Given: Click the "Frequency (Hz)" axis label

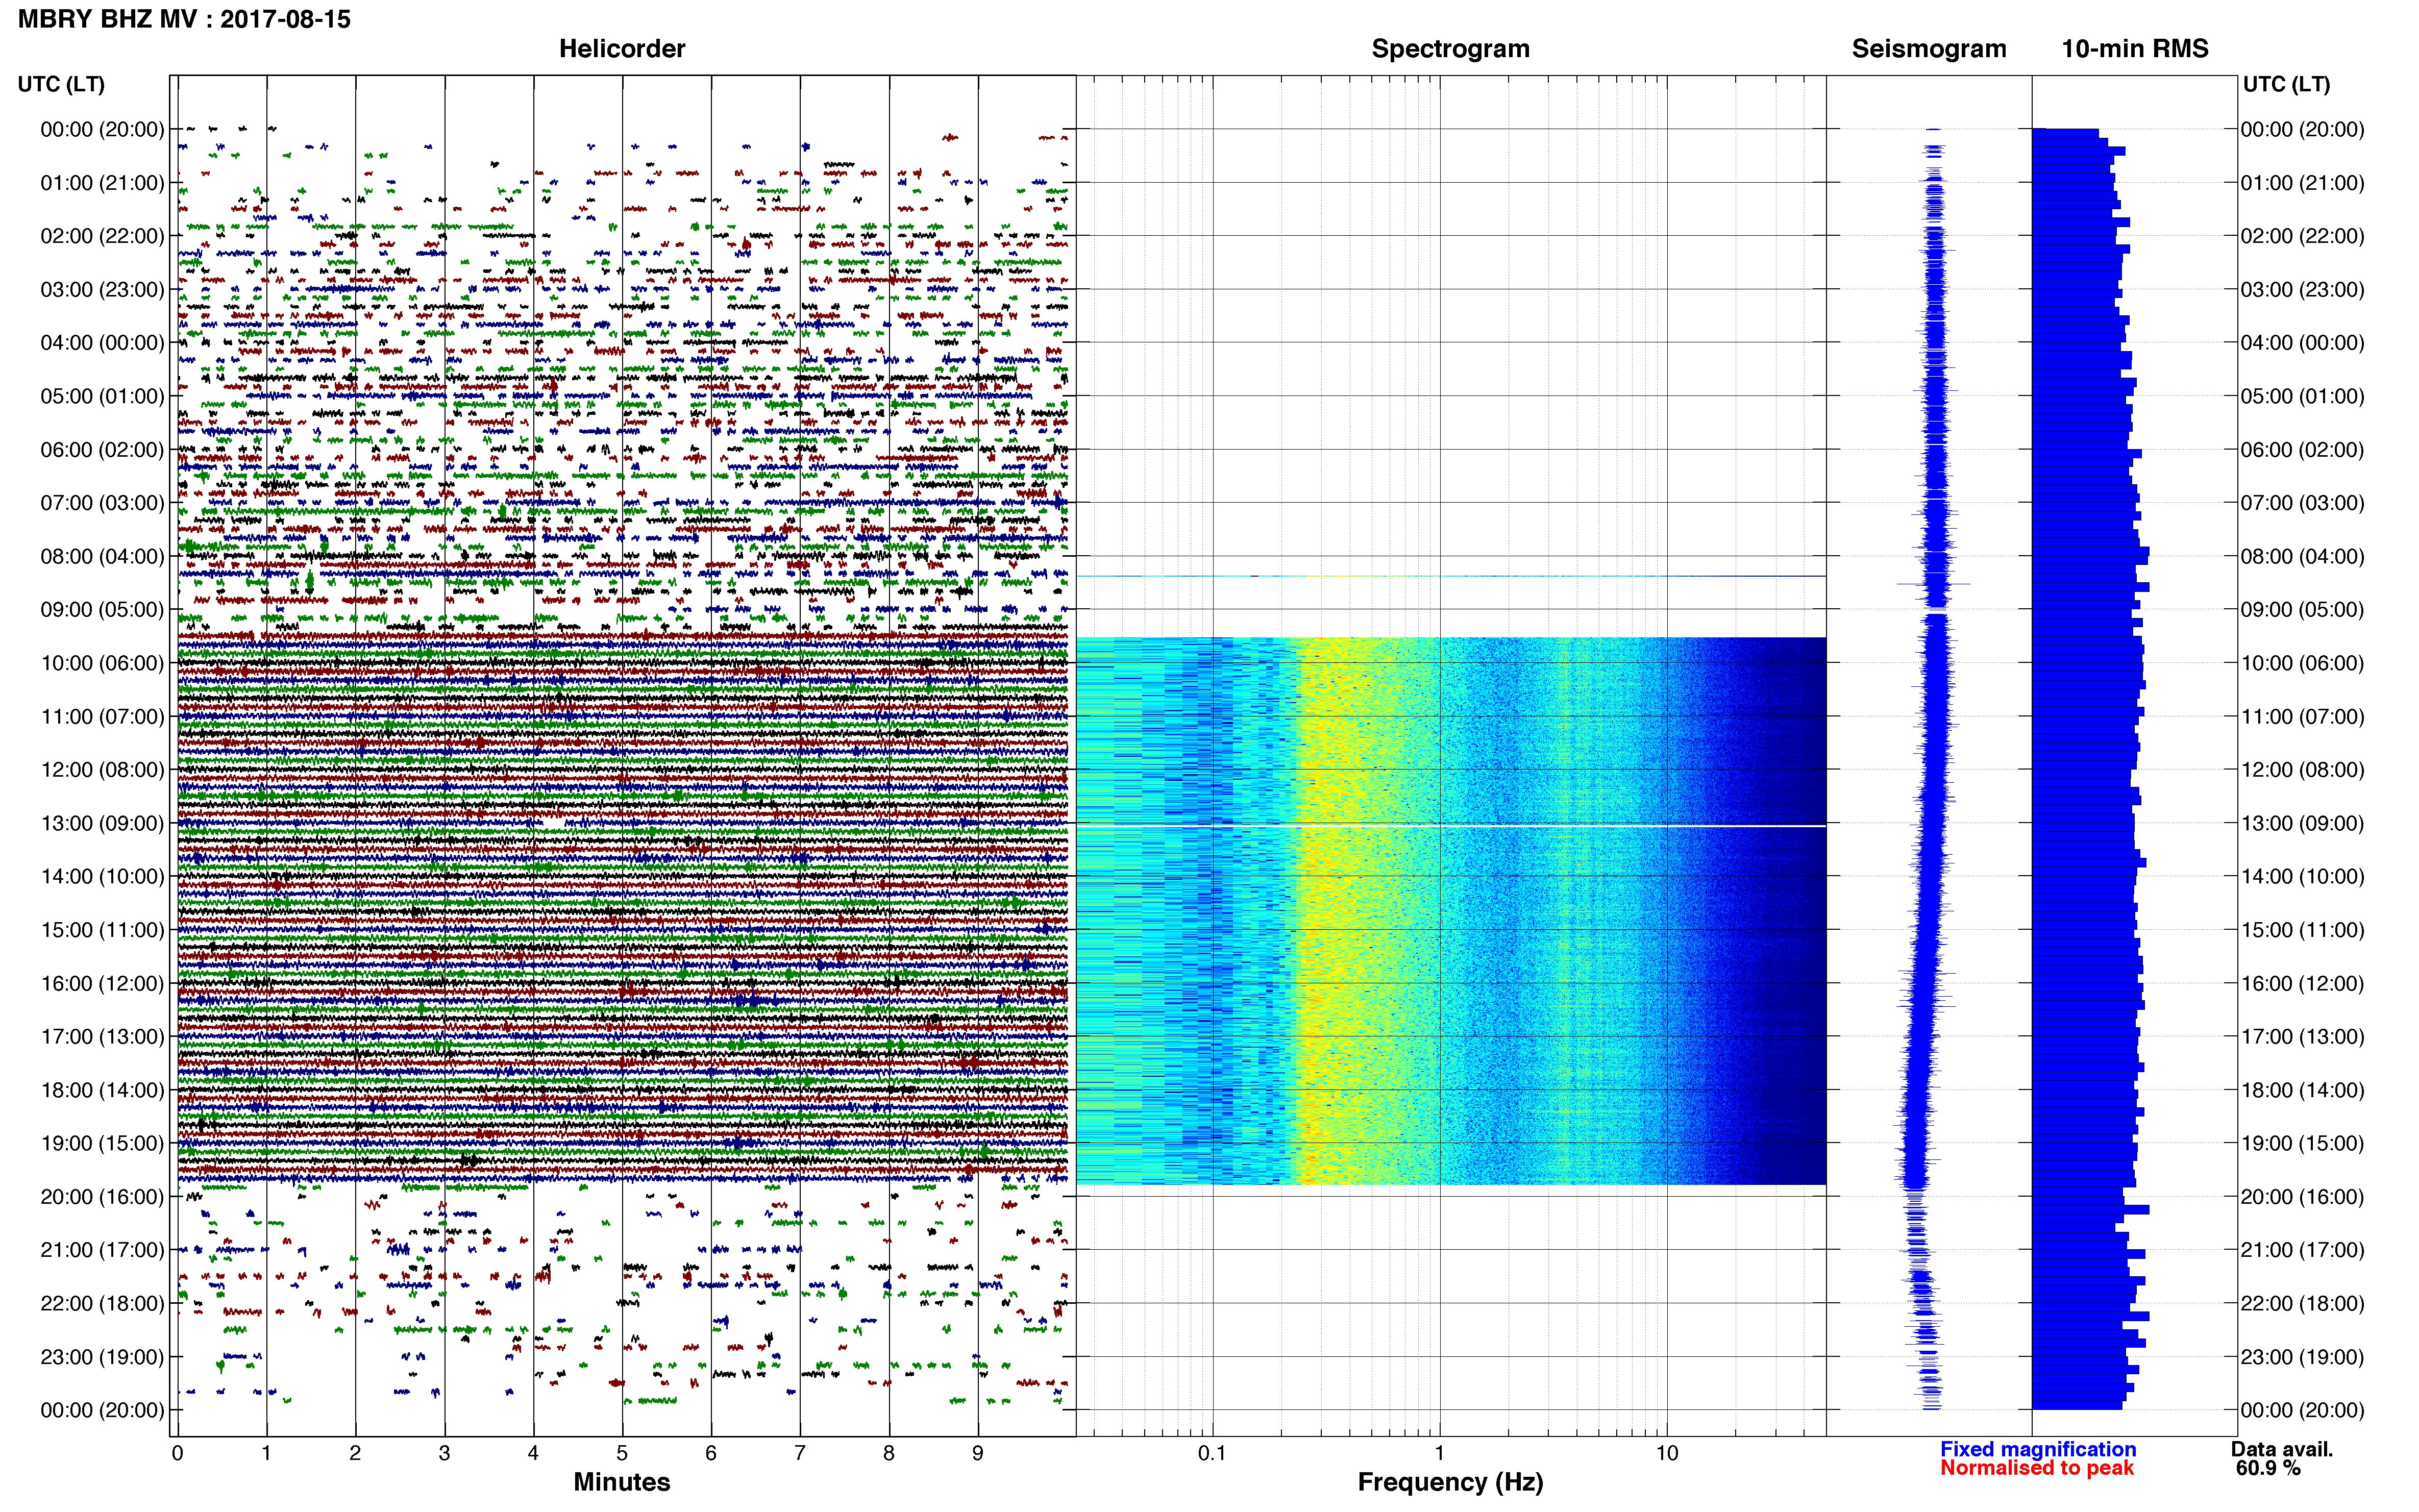Looking at the screenshot, I should pos(1450,1482).
